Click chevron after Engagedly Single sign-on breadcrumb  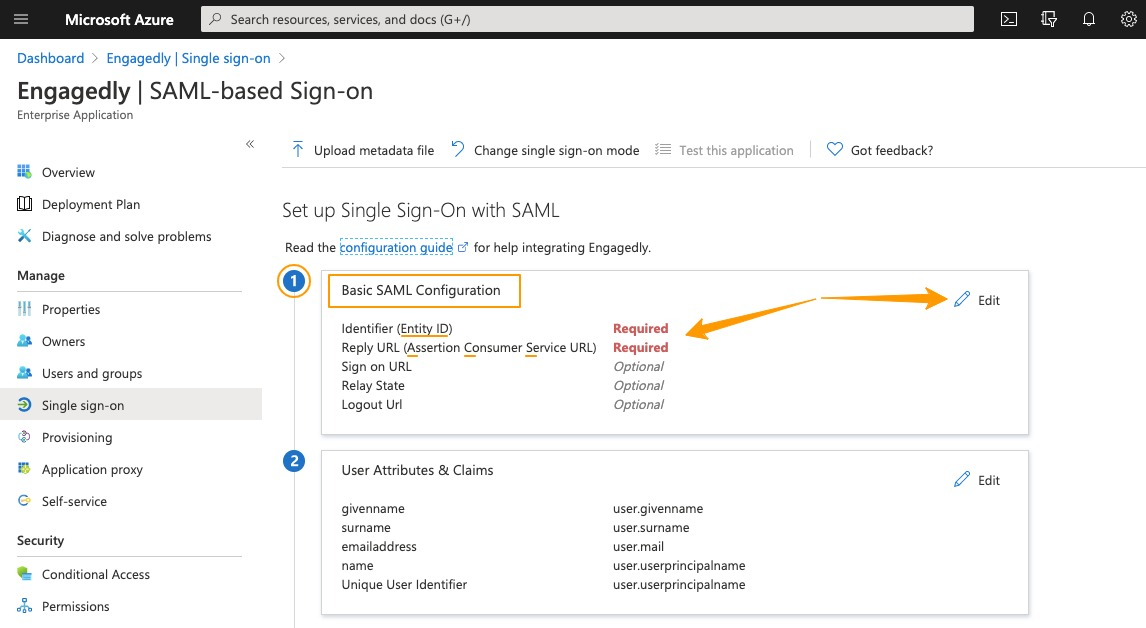pos(281,58)
